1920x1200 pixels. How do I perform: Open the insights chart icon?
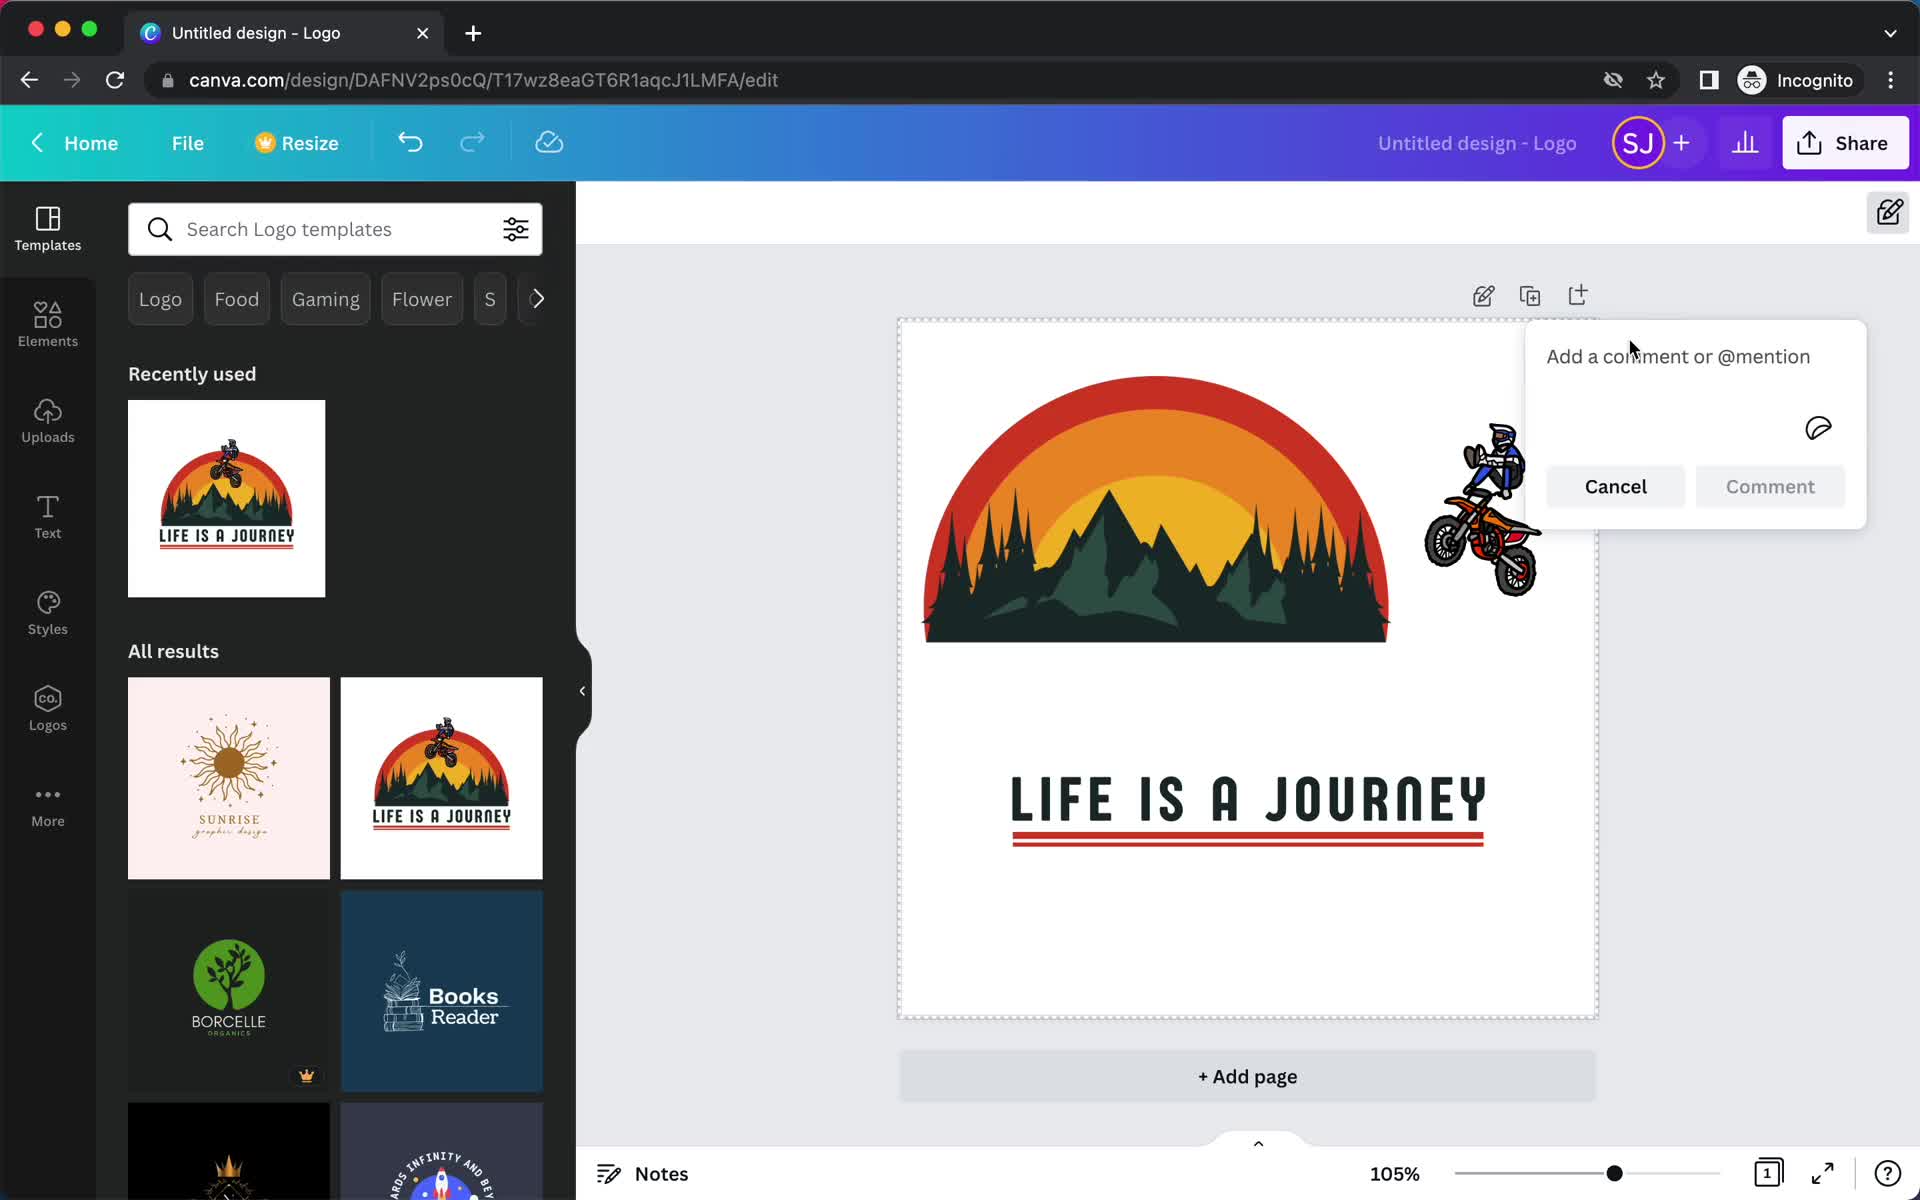tap(1745, 143)
